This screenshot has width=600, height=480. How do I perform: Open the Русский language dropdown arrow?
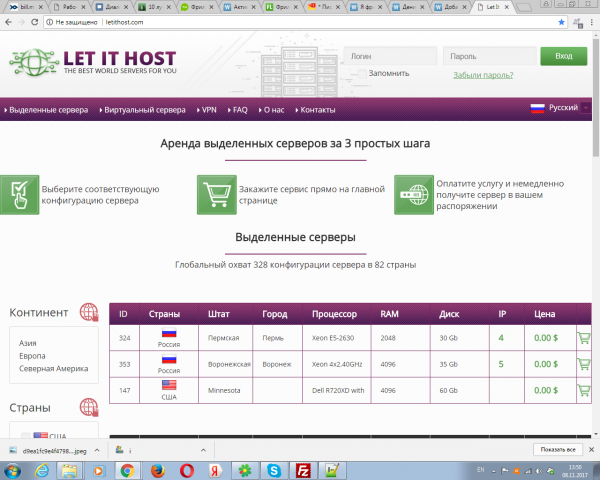click(x=585, y=108)
